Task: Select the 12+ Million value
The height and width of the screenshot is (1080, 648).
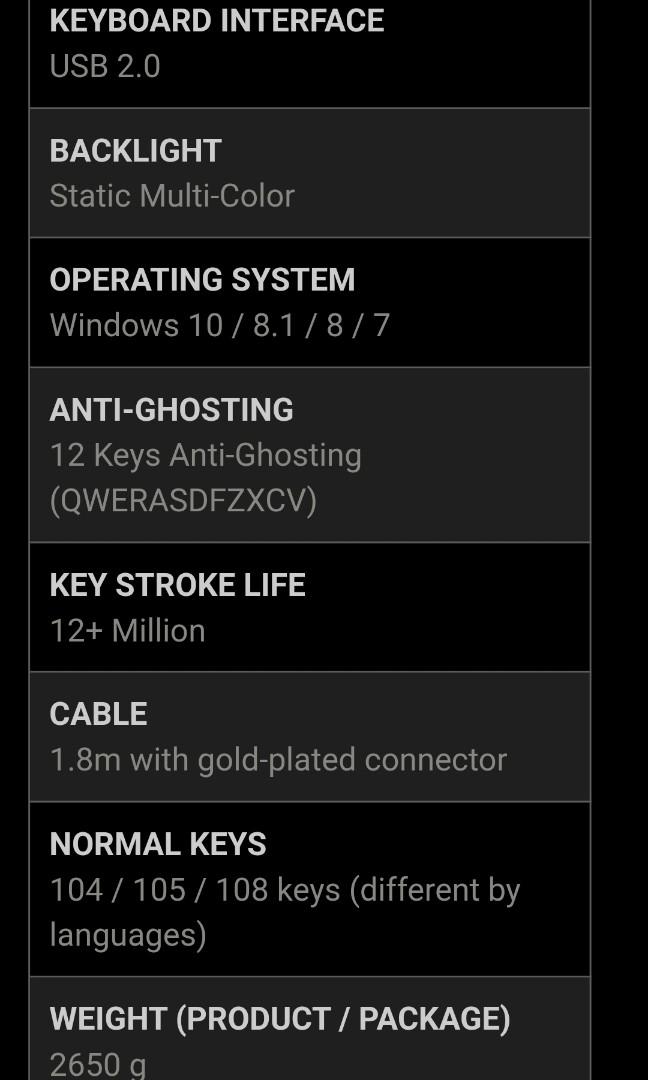Action: pyautogui.click(x=127, y=630)
